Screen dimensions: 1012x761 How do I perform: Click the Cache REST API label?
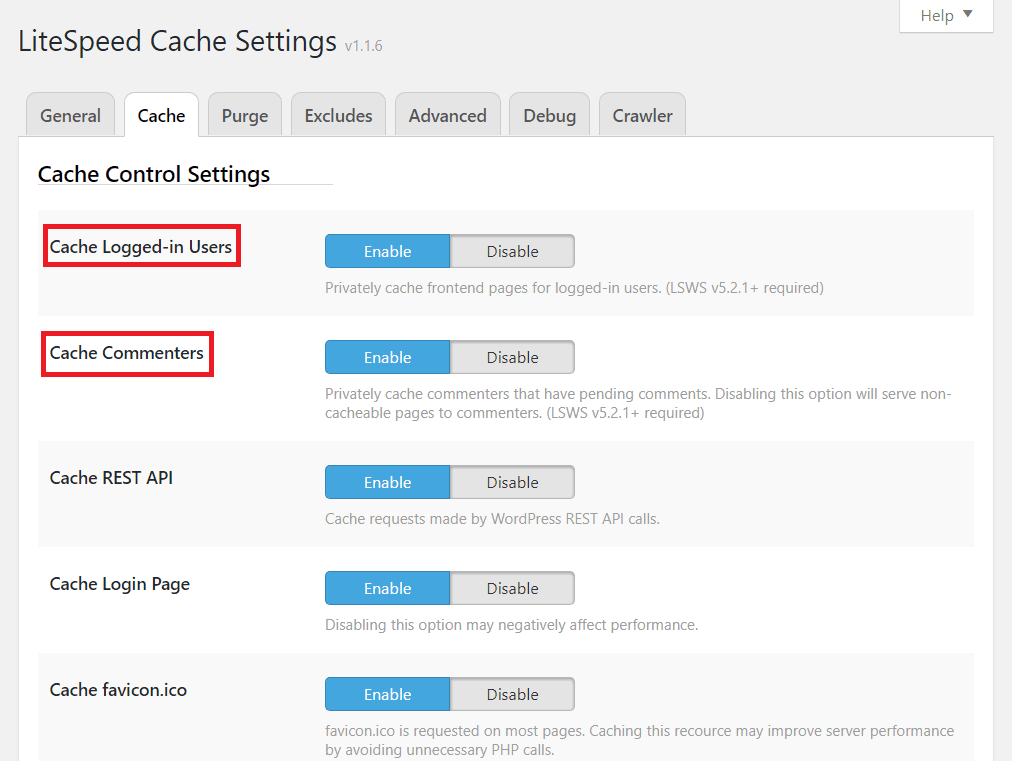point(111,478)
